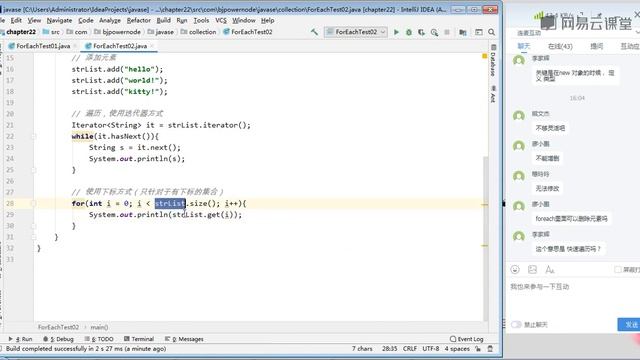Switch to ForEachTest01.java editor tab
Image resolution: width=640 pixels, height=360 pixels.
(x=42, y=46)
